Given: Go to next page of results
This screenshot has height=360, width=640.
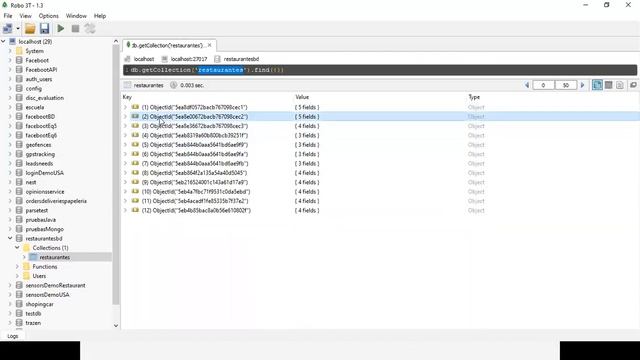Looking at the screenshot, I should 582,85.
